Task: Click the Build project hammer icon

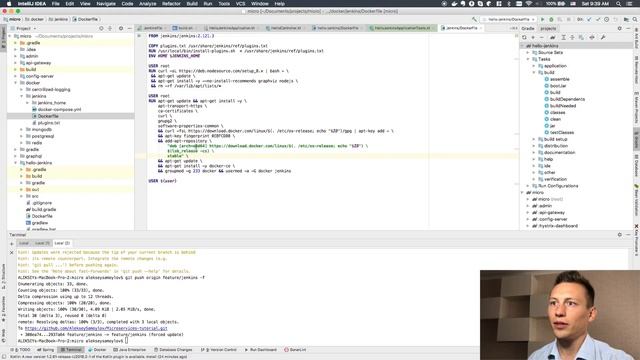Action: point(474,19)
